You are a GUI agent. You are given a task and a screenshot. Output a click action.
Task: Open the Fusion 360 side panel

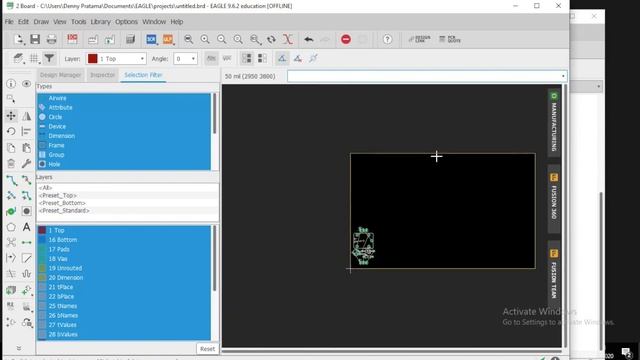pos(554,198)
